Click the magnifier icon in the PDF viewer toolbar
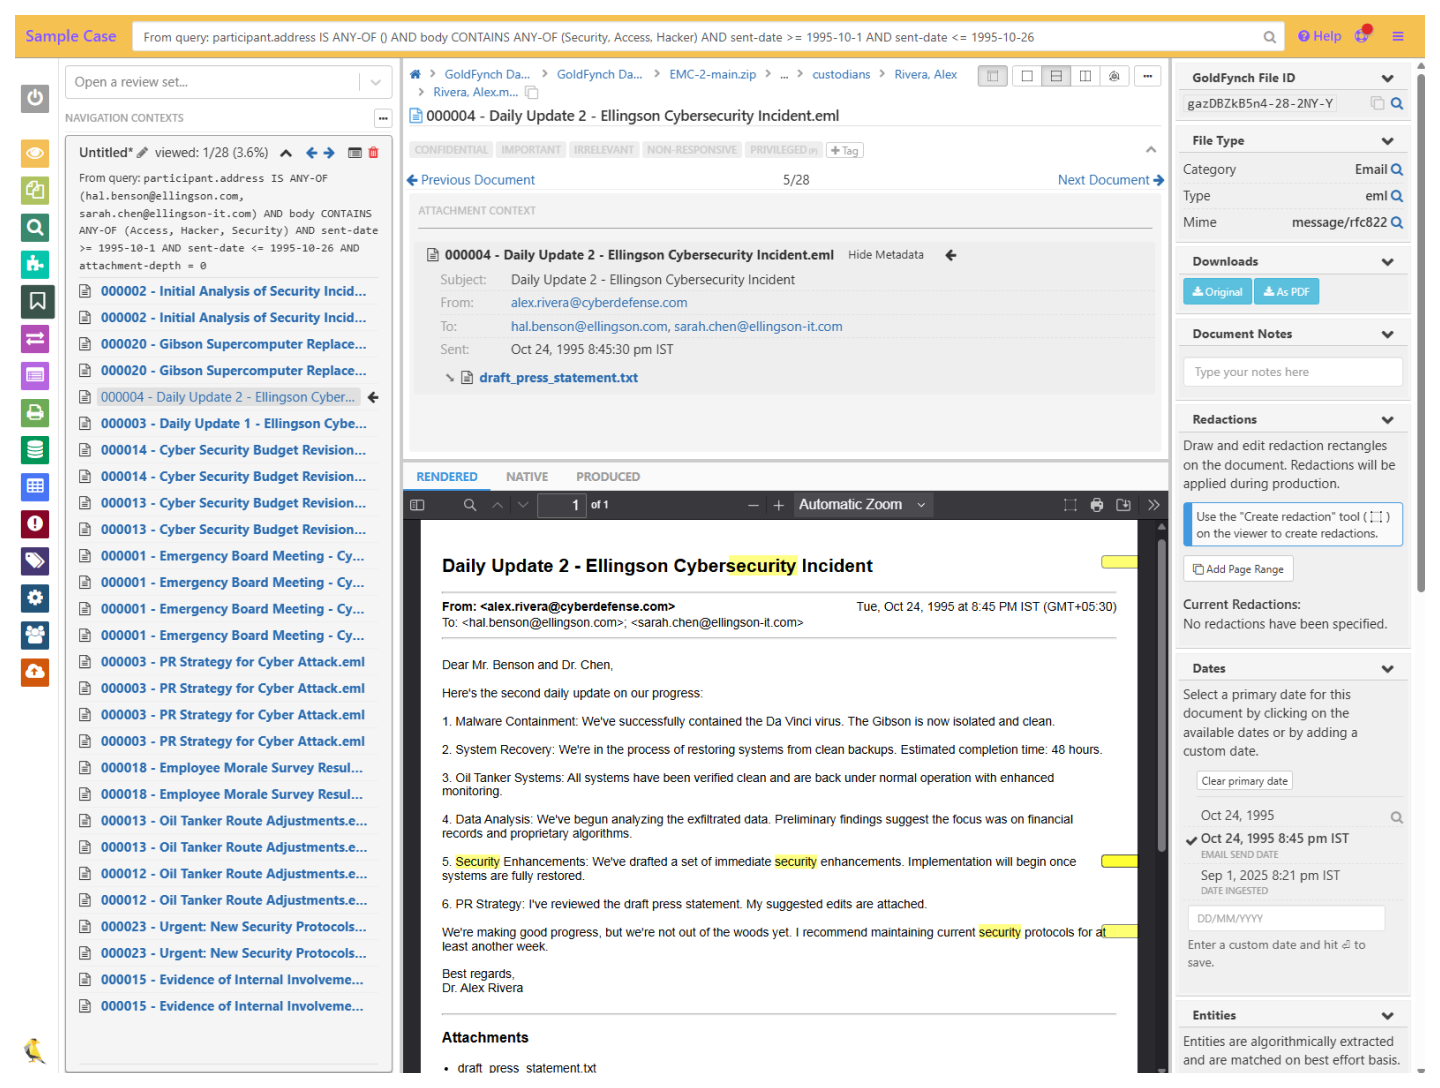 [x=470, y=505]
